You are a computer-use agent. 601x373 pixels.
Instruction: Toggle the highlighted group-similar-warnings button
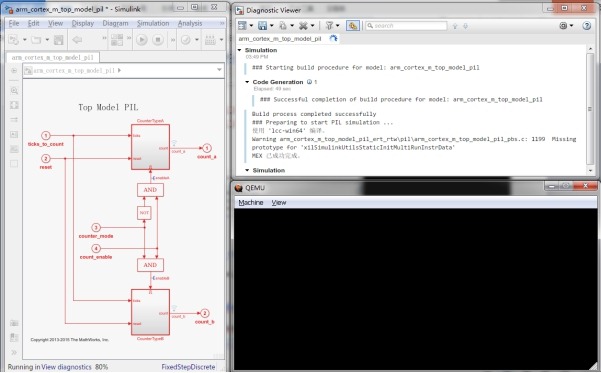353,26
